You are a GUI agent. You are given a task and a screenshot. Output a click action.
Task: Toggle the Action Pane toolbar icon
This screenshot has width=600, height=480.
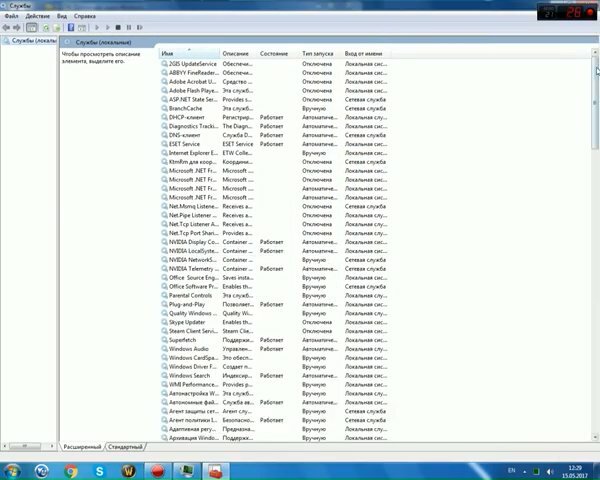click(82, 28)
